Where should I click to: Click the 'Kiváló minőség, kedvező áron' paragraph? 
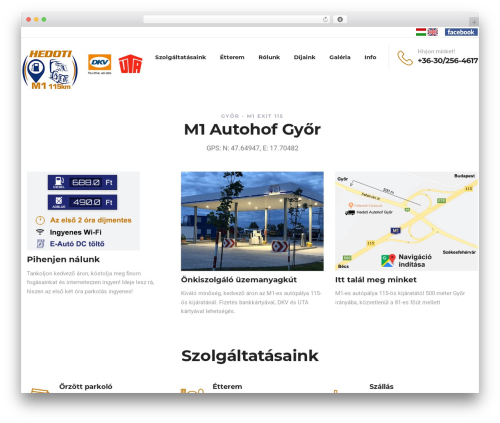point(251,302)
